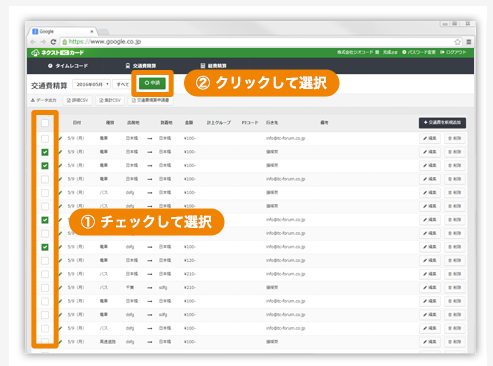The width and height of the screenshot is (493, 366).
Task: Check the box for the ¥120 row
Action: [x=45, y=261]
